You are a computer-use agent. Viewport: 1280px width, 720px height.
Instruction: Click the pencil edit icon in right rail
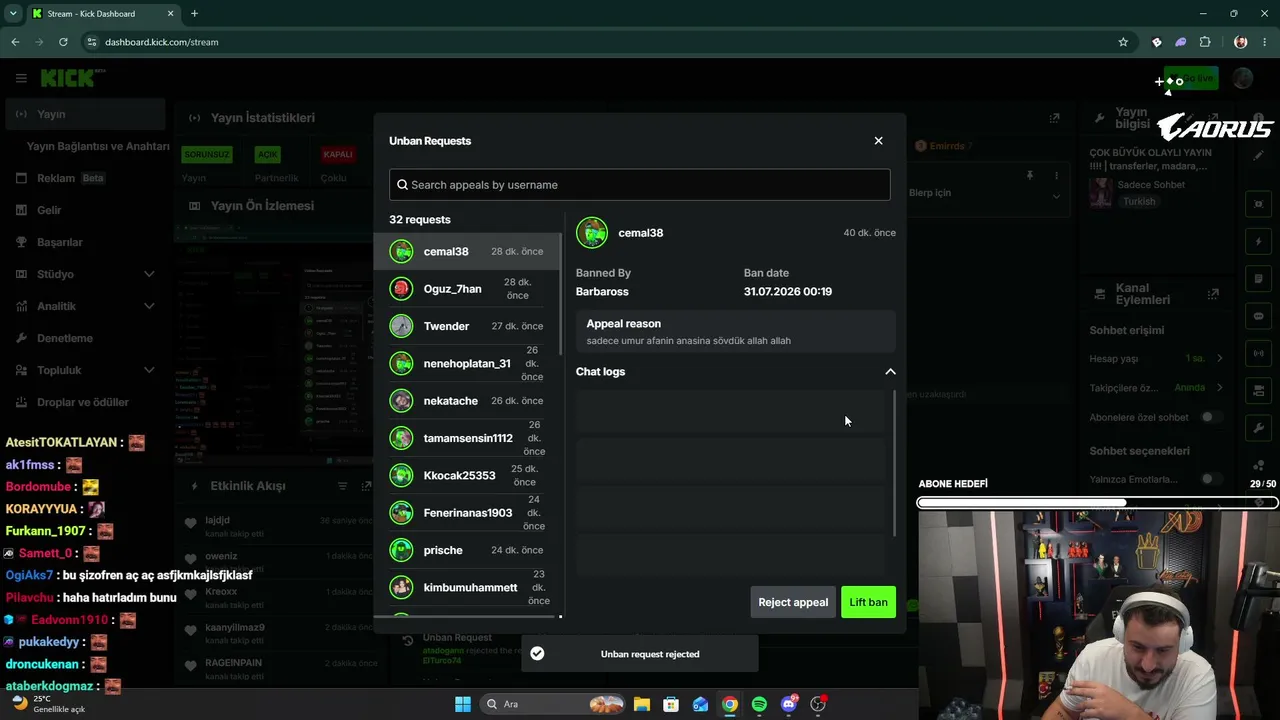click(x=1259, y=155)
